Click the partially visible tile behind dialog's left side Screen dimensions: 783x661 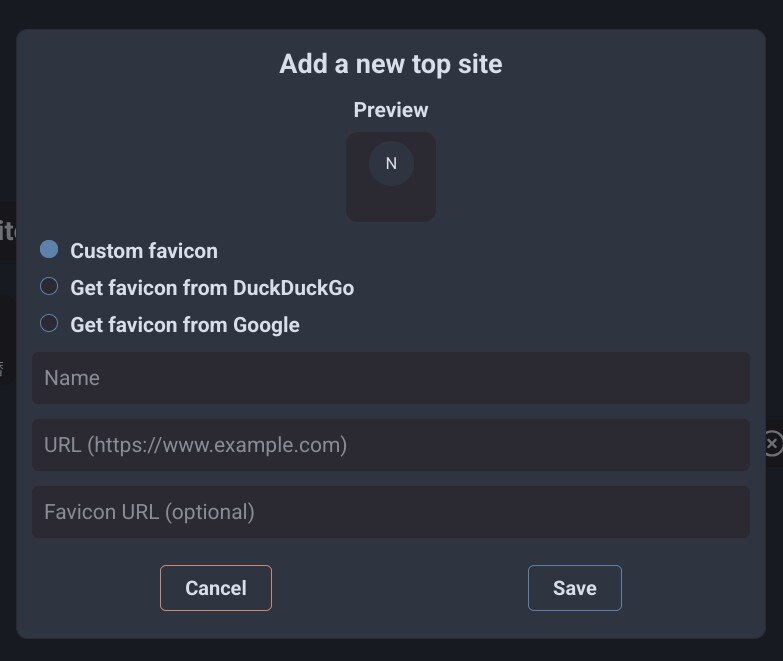point(6,340)
